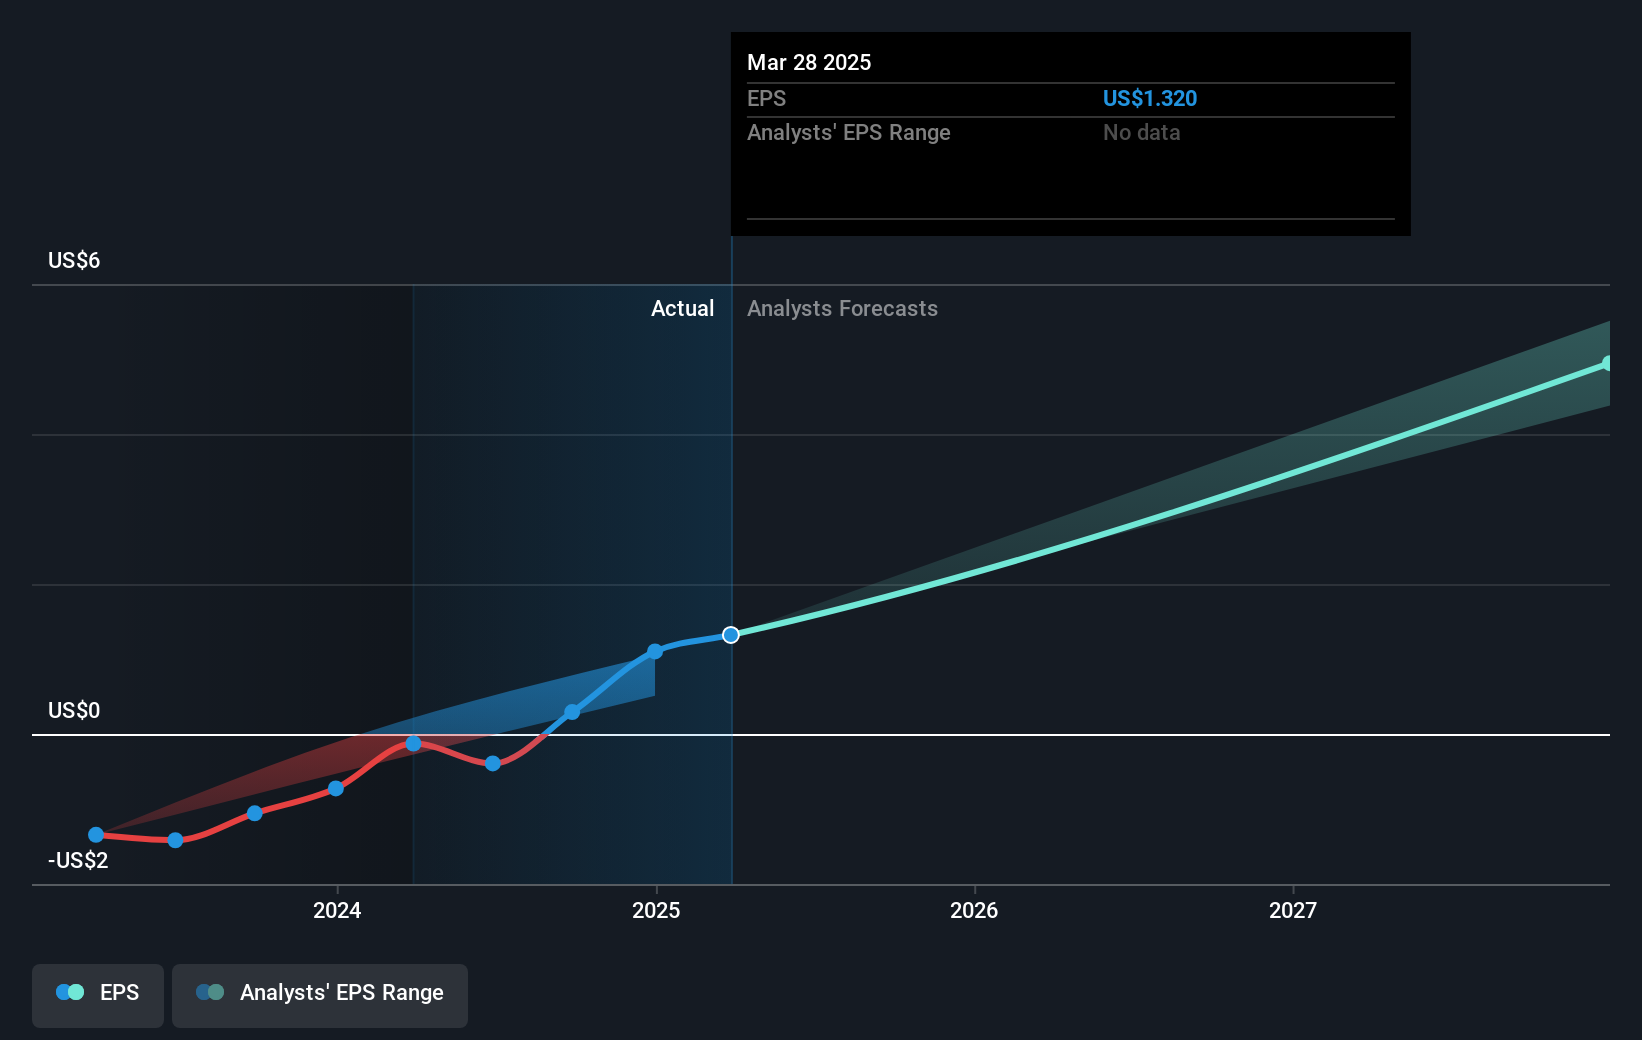Click the EPS row label in tooltip

coord(767,99)
